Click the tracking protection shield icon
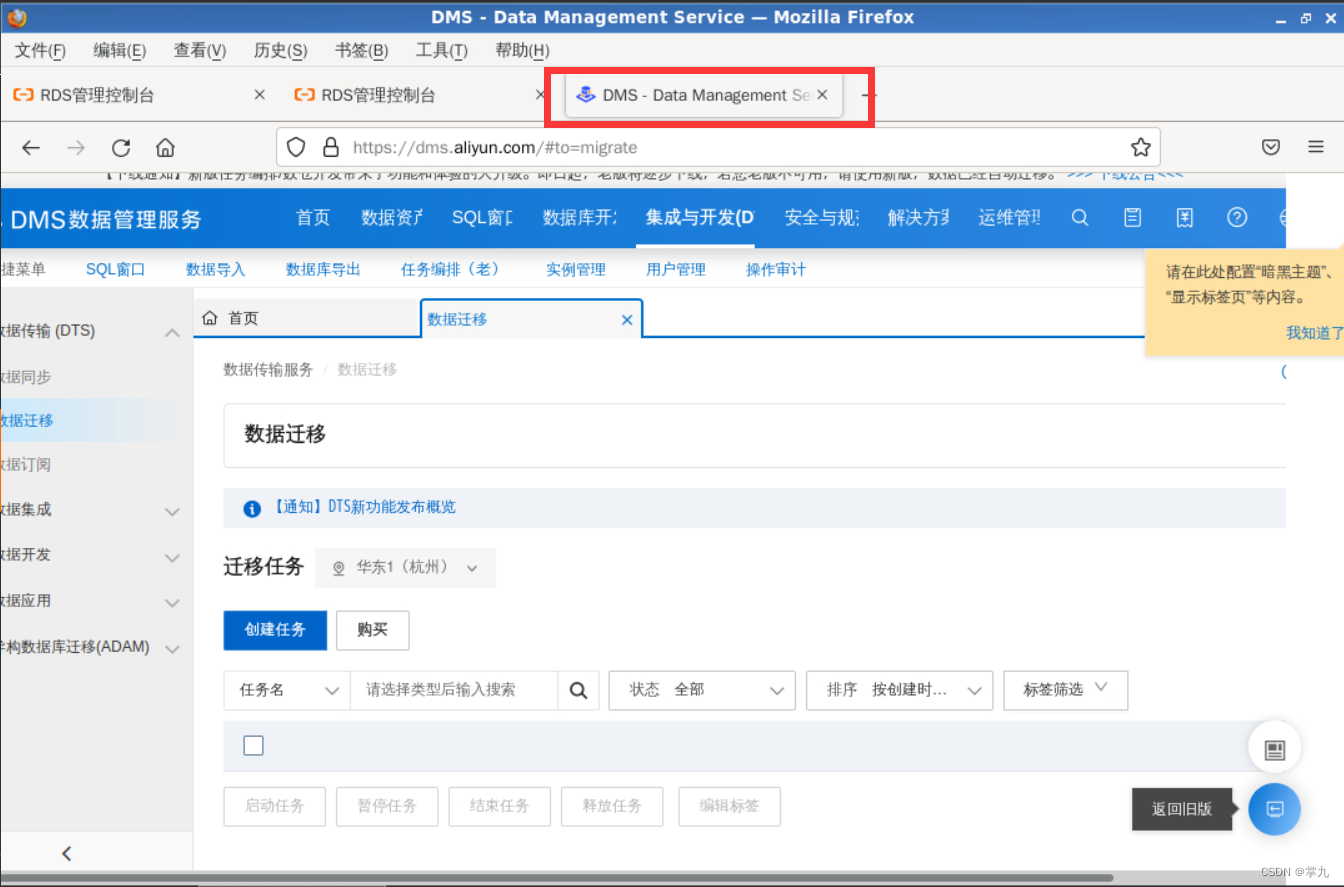 point(296,147)
